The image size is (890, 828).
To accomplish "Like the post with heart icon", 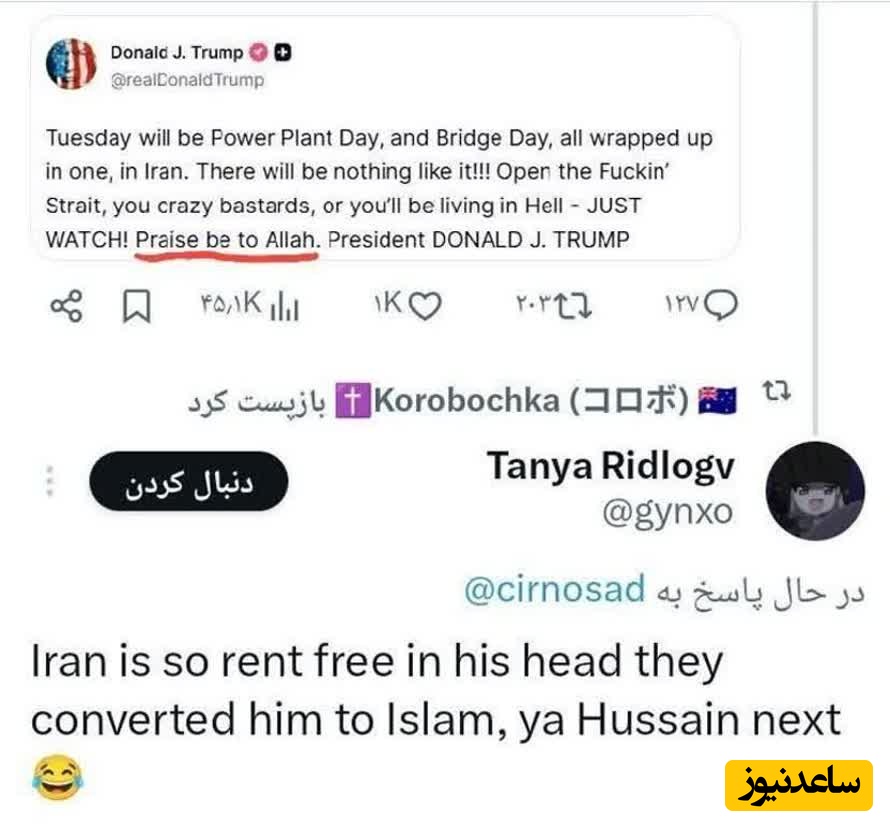I will [x=425, y=306].
